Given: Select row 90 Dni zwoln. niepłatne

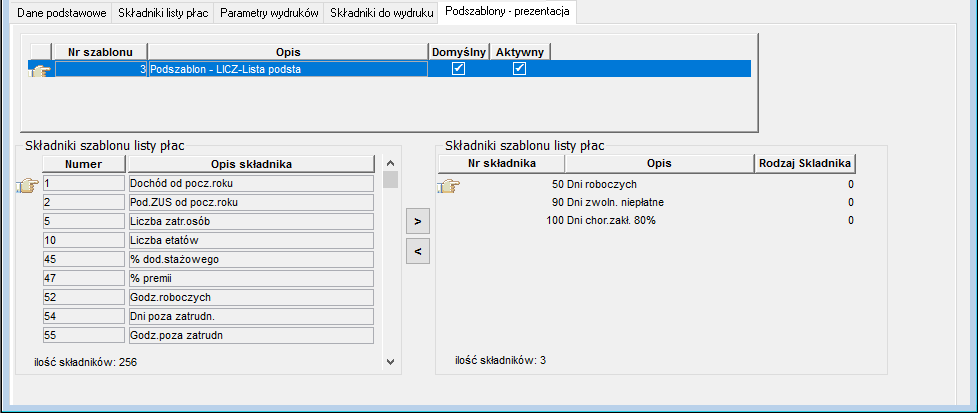Looking at the screenshot, I should (x=647, y=203).
